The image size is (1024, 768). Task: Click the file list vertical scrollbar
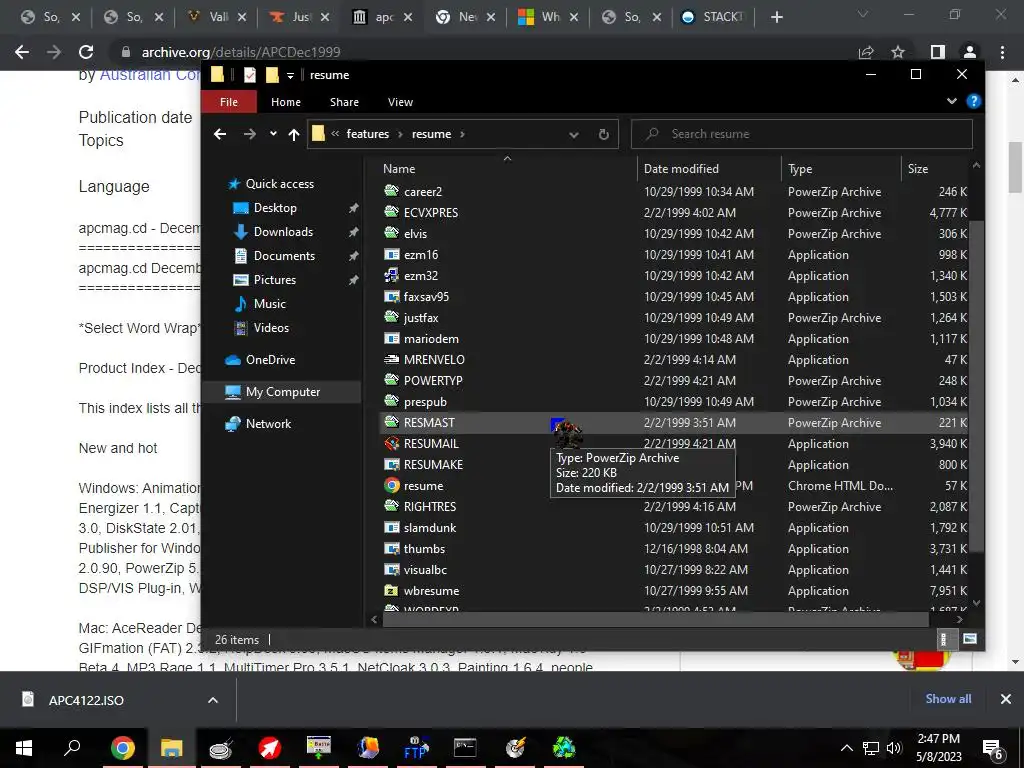pyautogui.click(x=976, y=385)
